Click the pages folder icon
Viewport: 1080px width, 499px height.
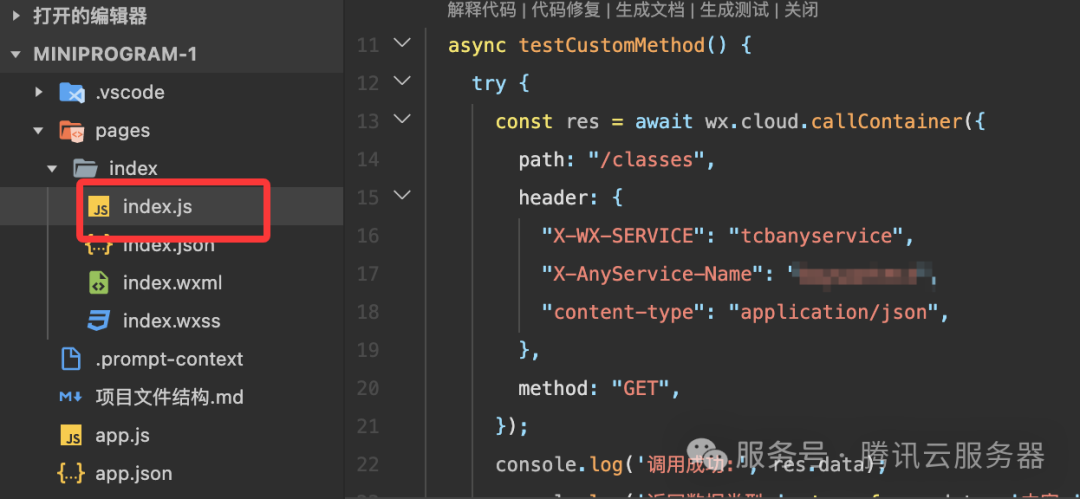point(72,130)
